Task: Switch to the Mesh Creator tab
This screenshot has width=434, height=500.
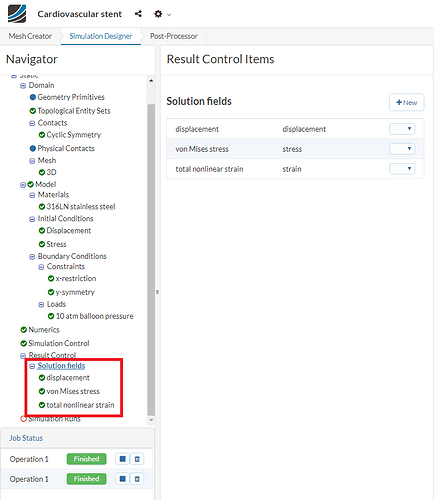Action: click(30, 36)
